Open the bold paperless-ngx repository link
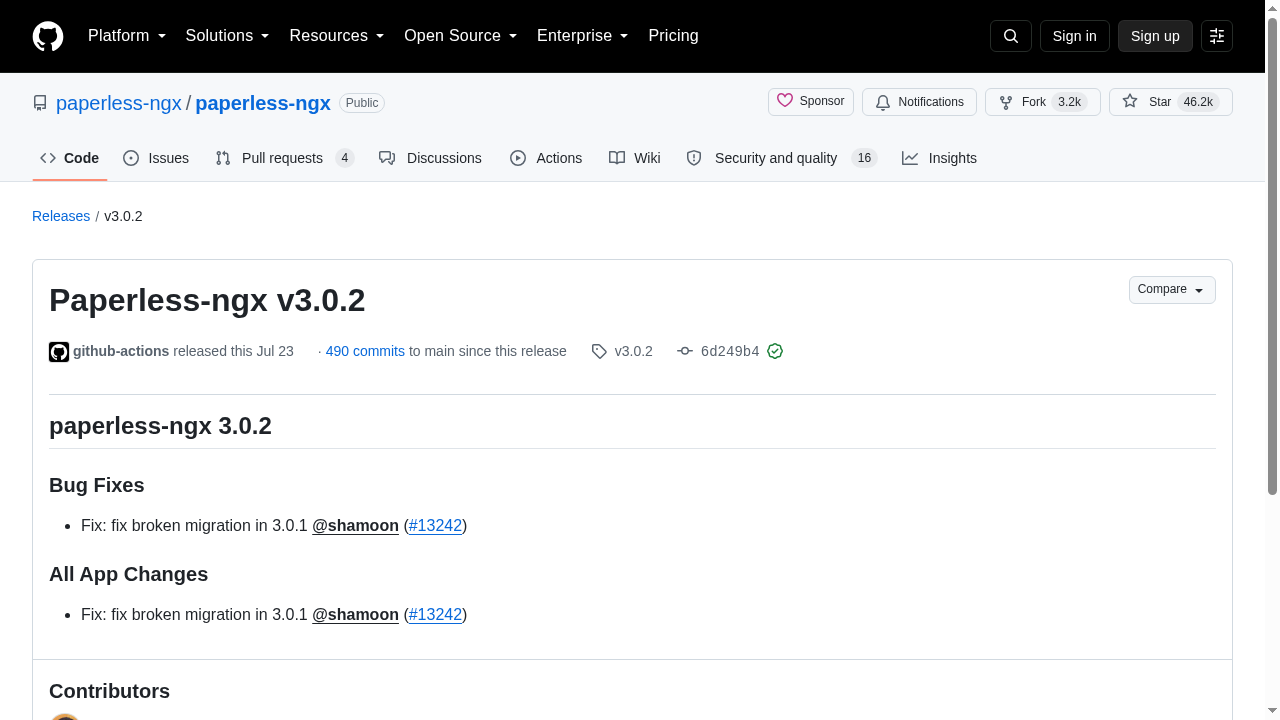This screenshot has width=1280, height=720. 263,103
